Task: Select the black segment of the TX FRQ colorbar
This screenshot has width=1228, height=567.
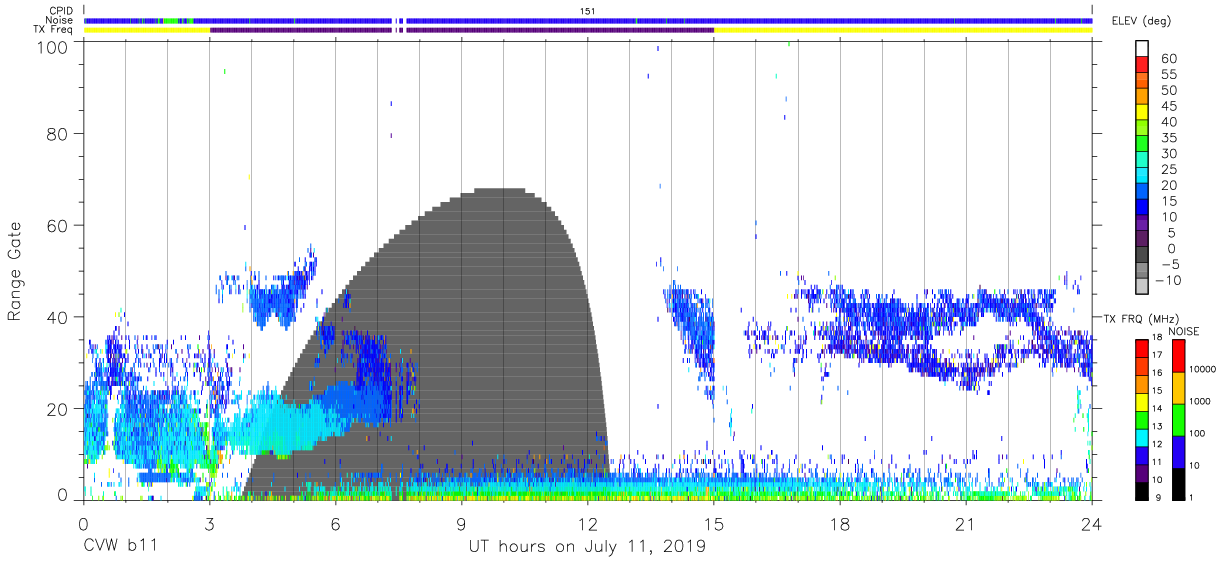Action: point(1141,491)
